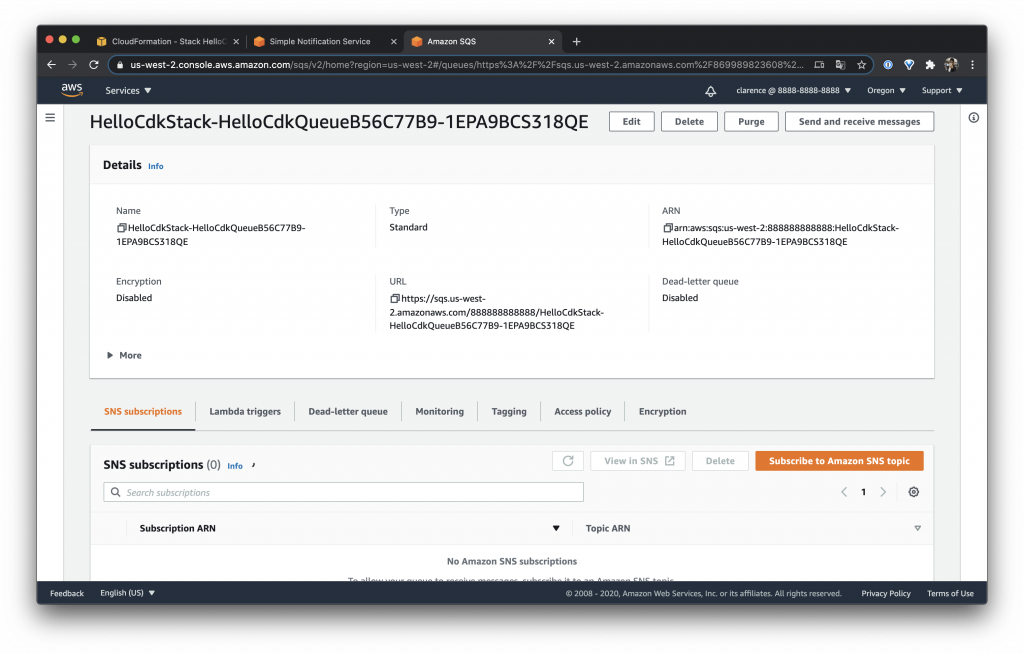1024x653 pixels.
Task: Click the Purge button
Action: pyautogui.click(x=751, y=121)
